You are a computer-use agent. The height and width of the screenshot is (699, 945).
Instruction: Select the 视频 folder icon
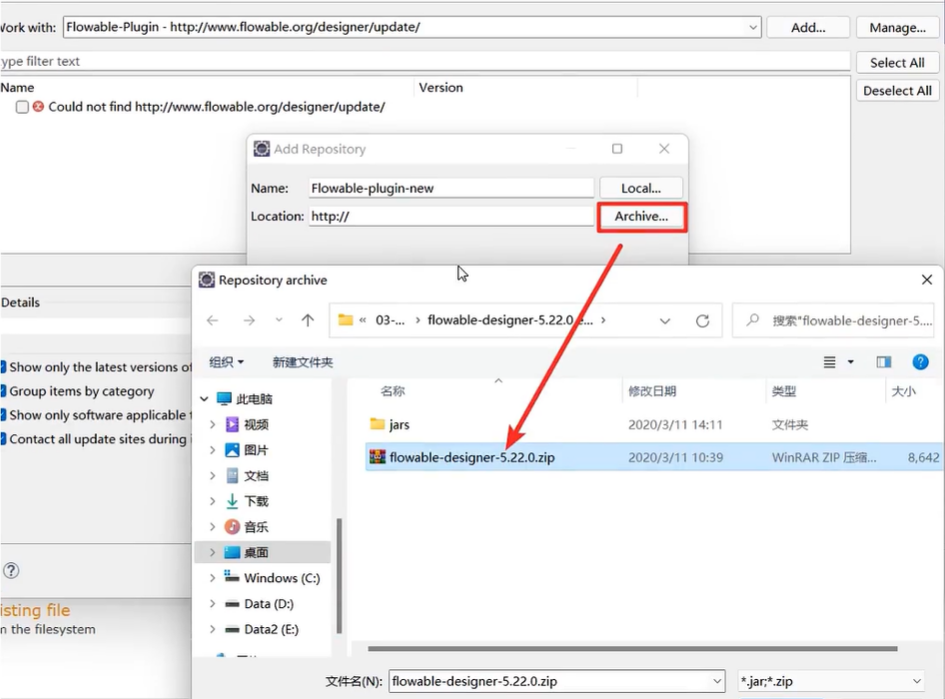(232, 424)
